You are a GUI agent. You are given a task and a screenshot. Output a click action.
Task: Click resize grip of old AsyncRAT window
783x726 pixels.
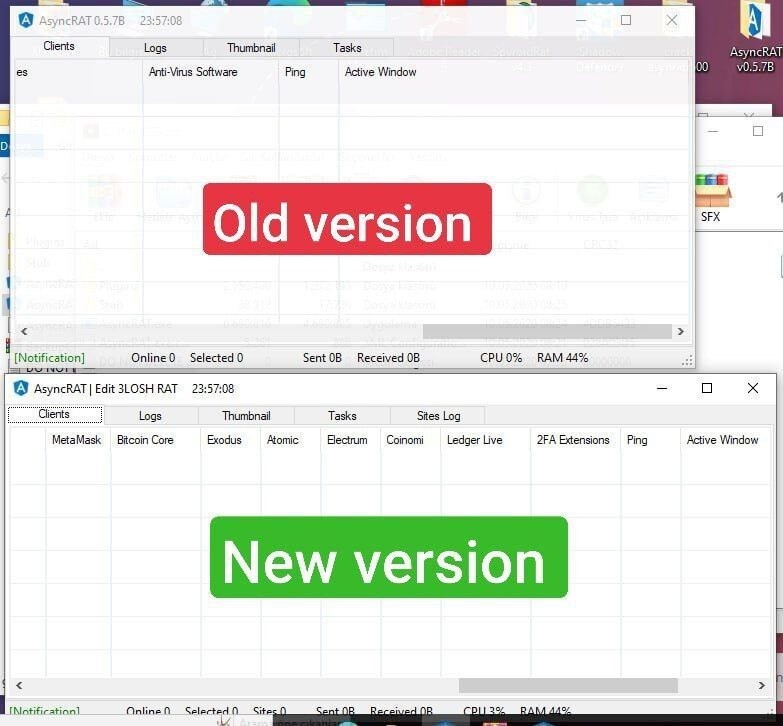(687, 361)
